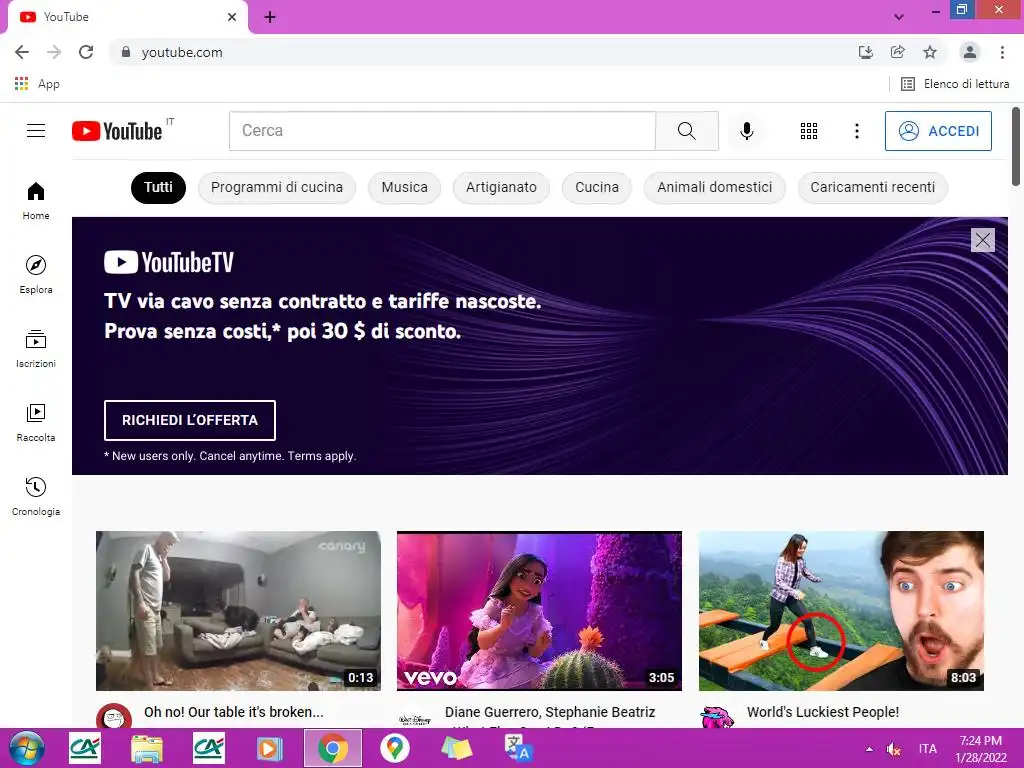The height and width of the screenshot is (768, 1024).
Task: Click the ITA language indicator
Action: coord(927,749)
